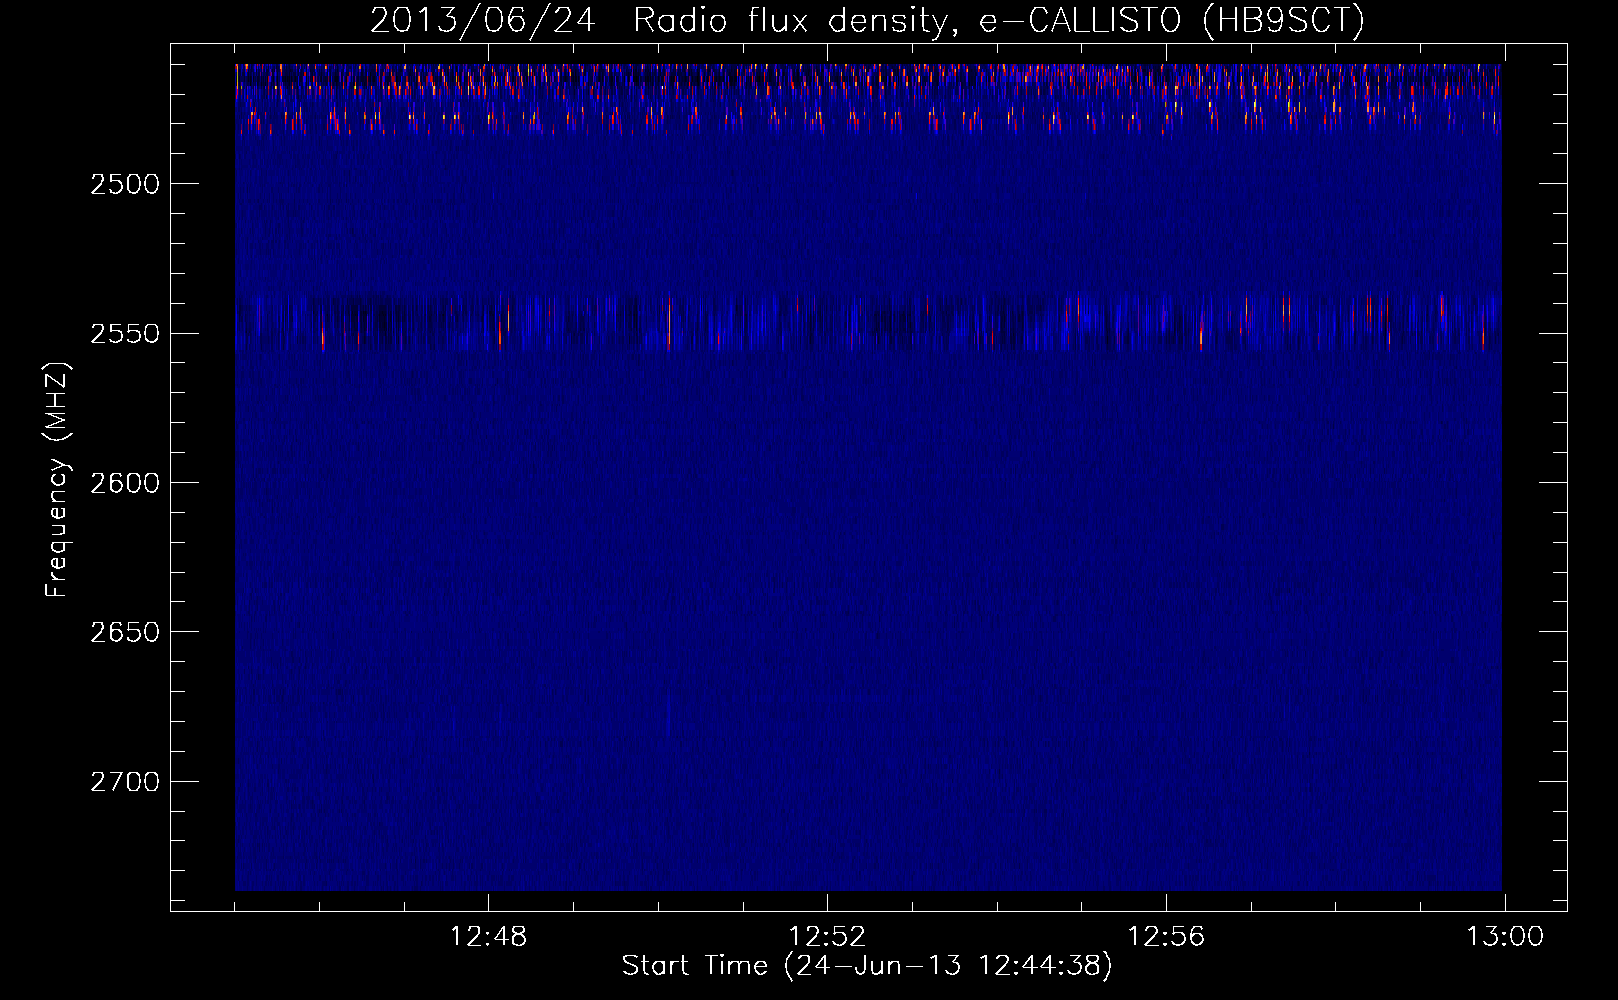Click the interference band near 2550 MHz in spectrogram
The height and width of the screenshot is (1000, 1618).
(x=868, y=322)
